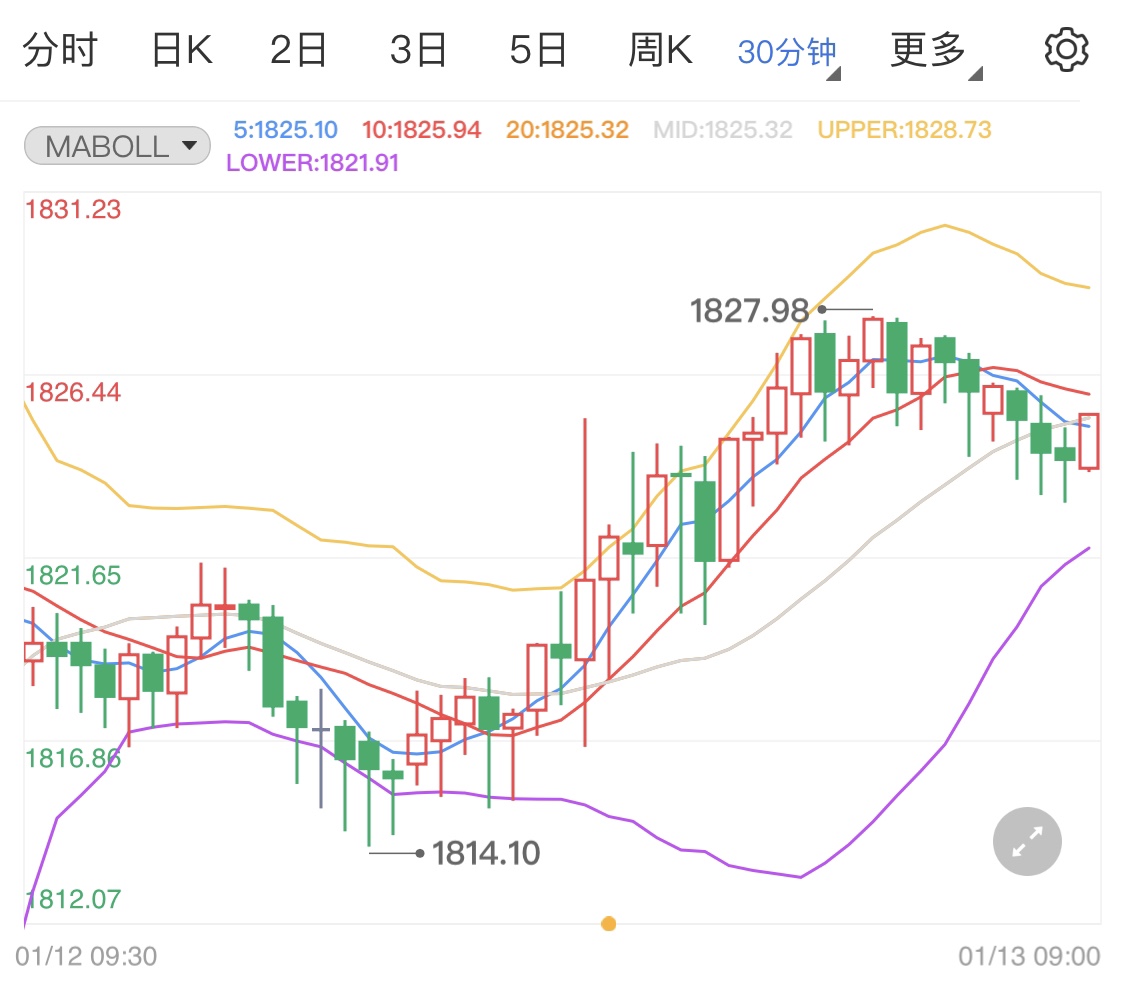
Task: Open the 30分钟 interval dropdown
Action: [788, 53]
